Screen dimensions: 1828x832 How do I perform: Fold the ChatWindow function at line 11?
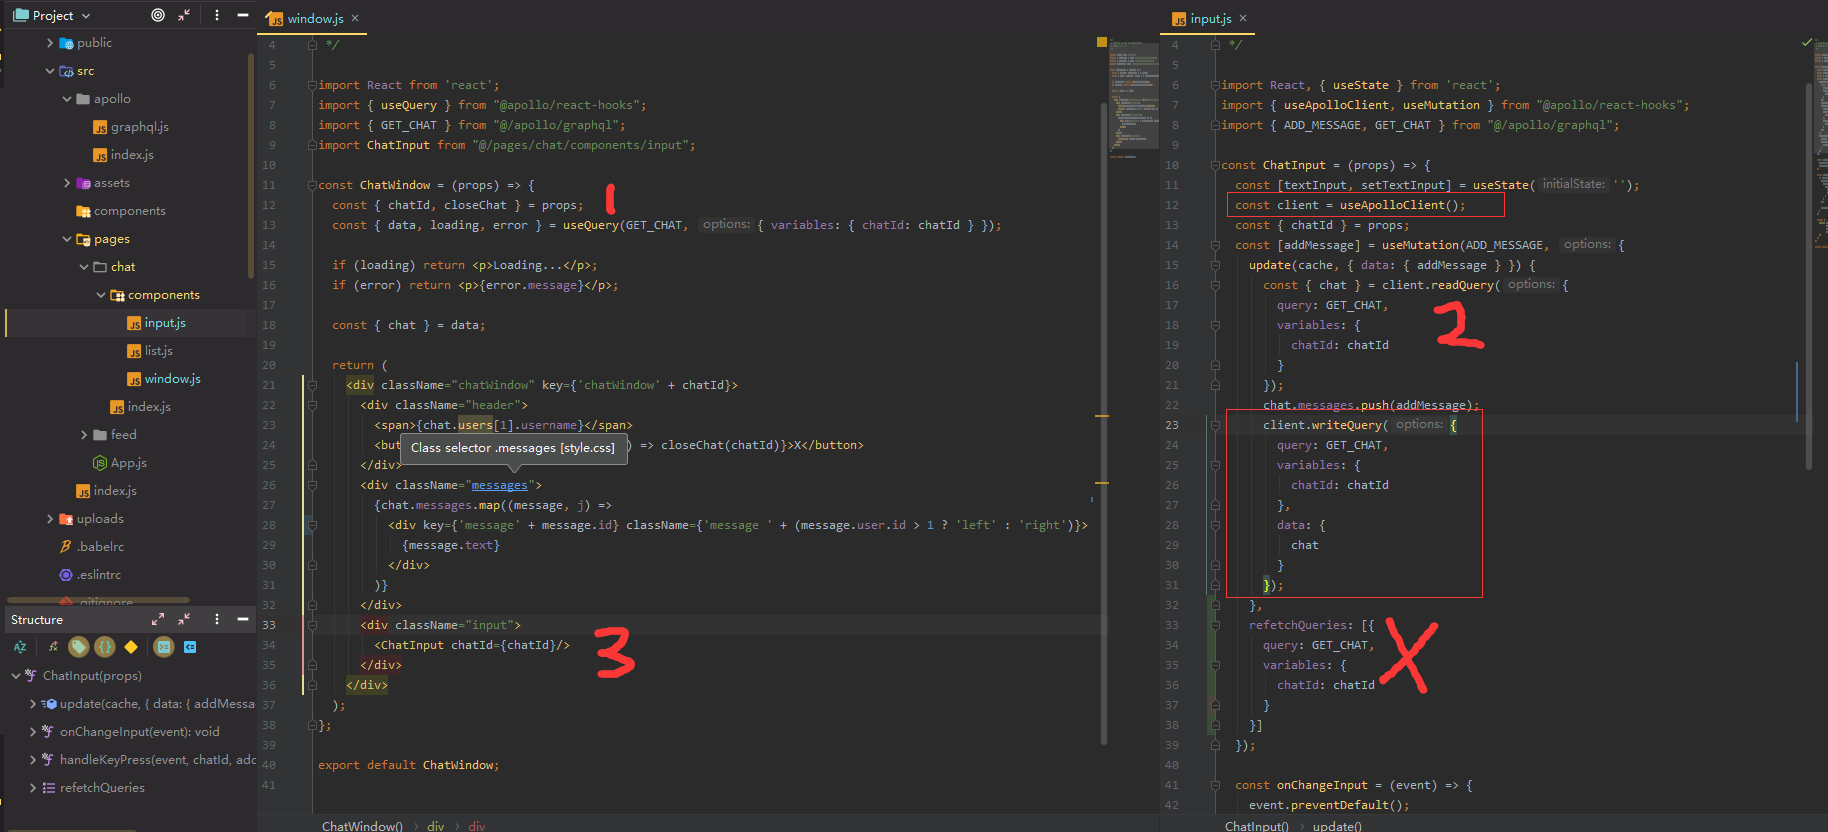tap(312, 185)
